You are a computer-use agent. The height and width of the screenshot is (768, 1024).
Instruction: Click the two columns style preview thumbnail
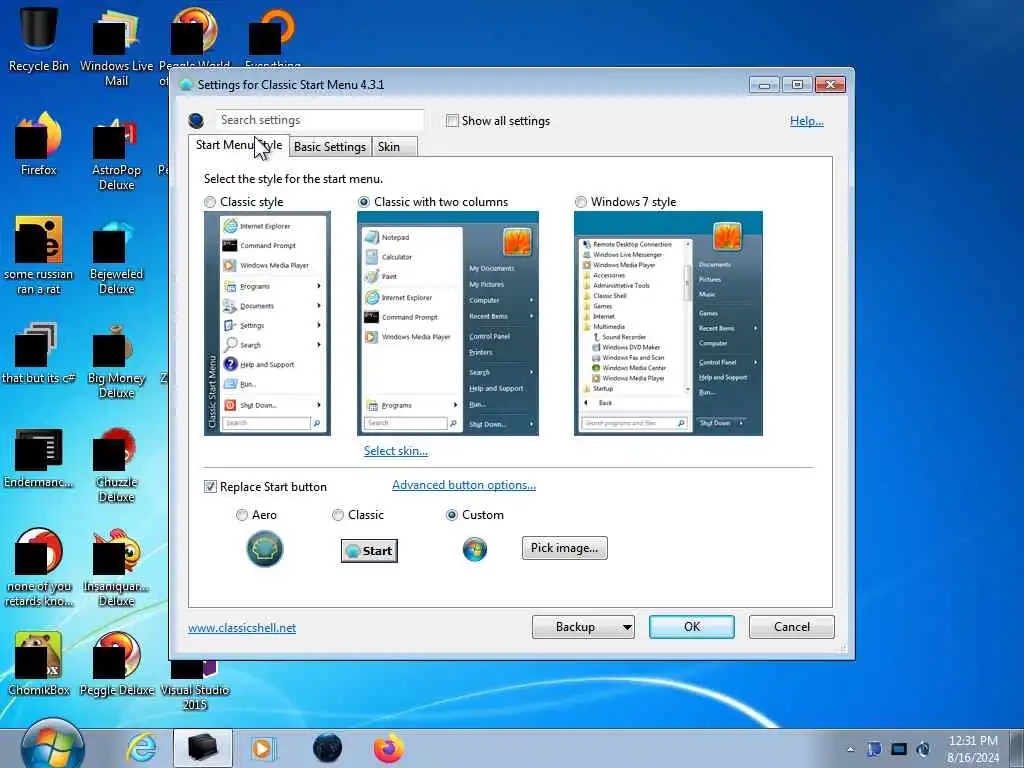tap(448, 323)
